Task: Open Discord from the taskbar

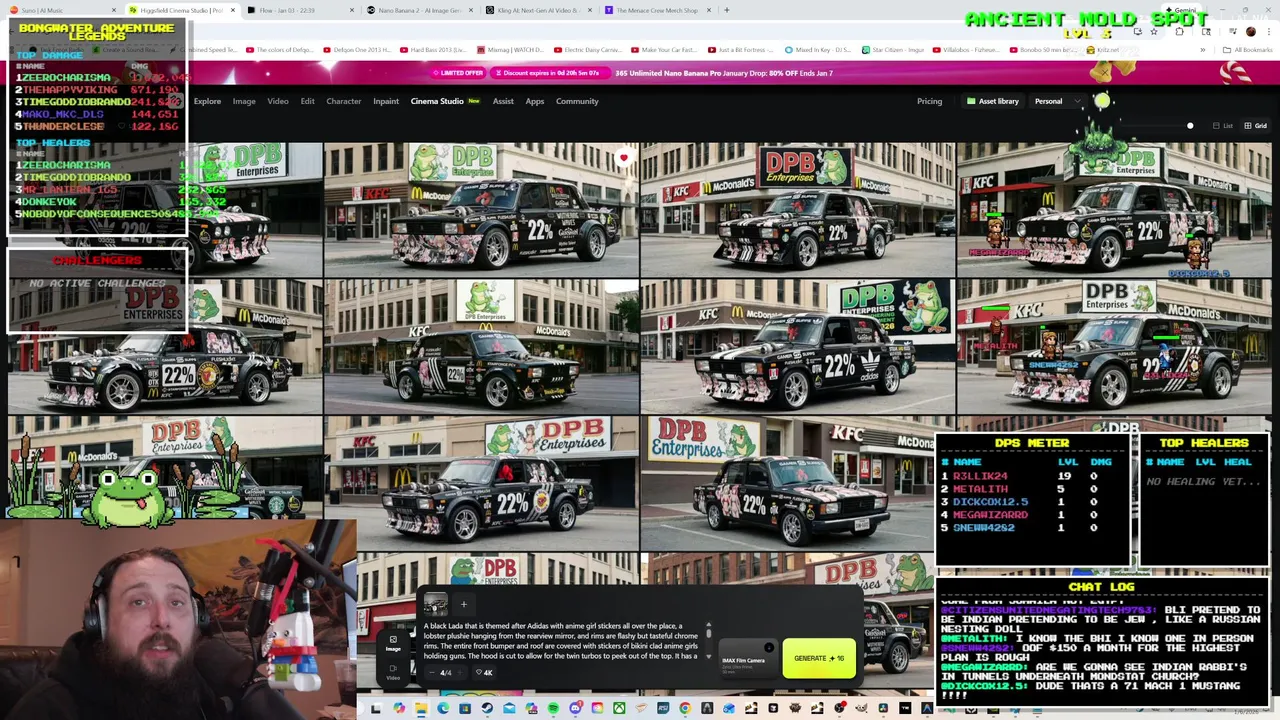Action: [576, 708]
